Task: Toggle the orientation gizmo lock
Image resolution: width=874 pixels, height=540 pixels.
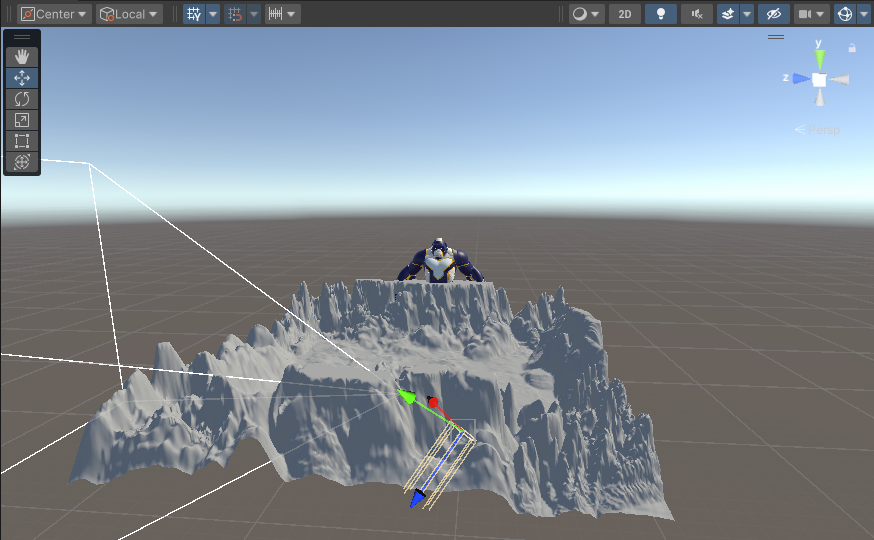Action: point(852,48)
